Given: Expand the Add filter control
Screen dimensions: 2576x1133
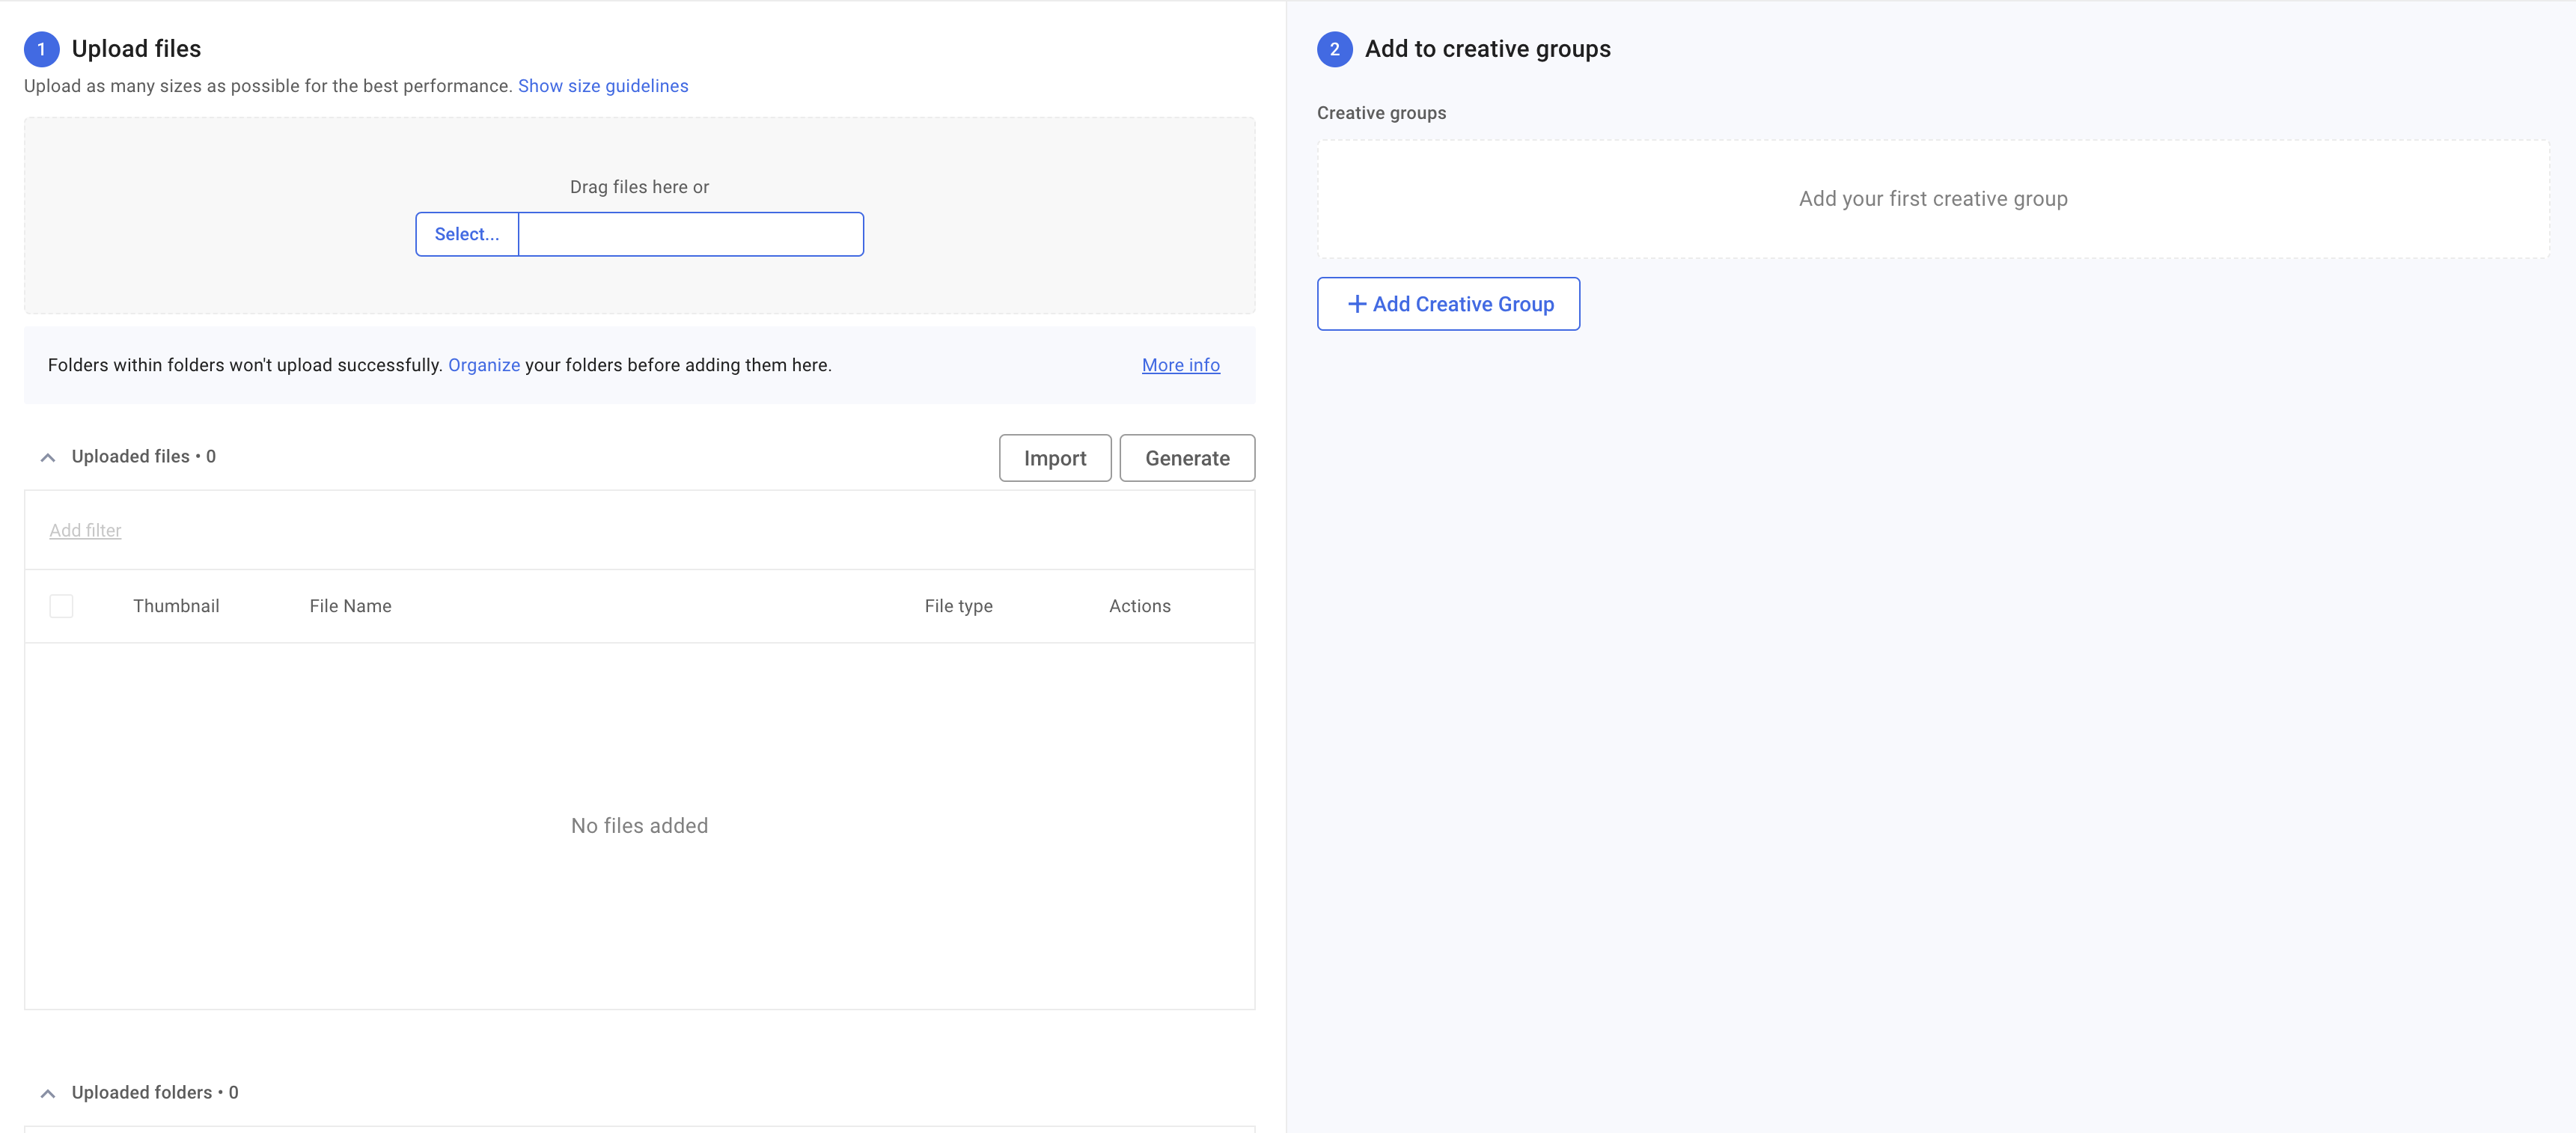Looking at the screenshot, I should (x=85, y=530).
